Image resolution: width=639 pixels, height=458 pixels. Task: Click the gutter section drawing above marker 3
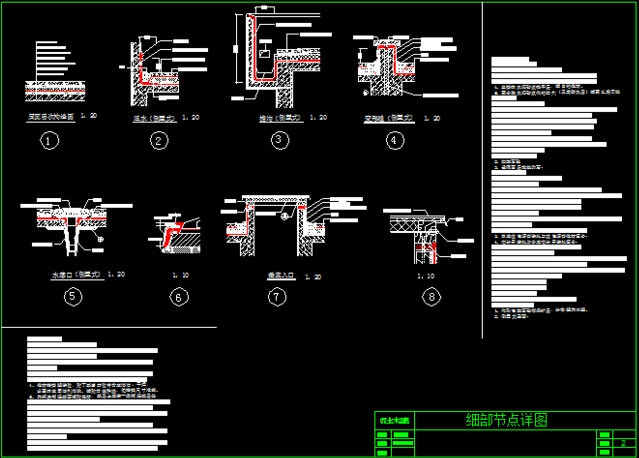(282, 58)
